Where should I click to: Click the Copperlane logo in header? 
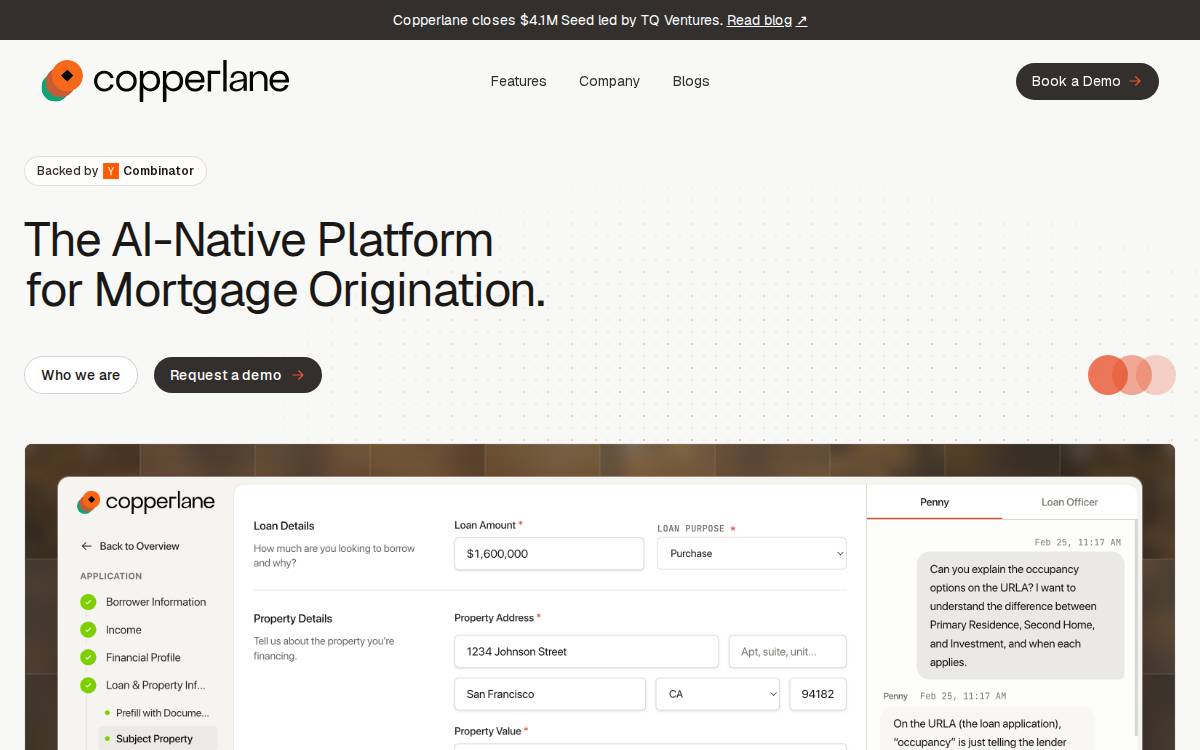(165, 80)
